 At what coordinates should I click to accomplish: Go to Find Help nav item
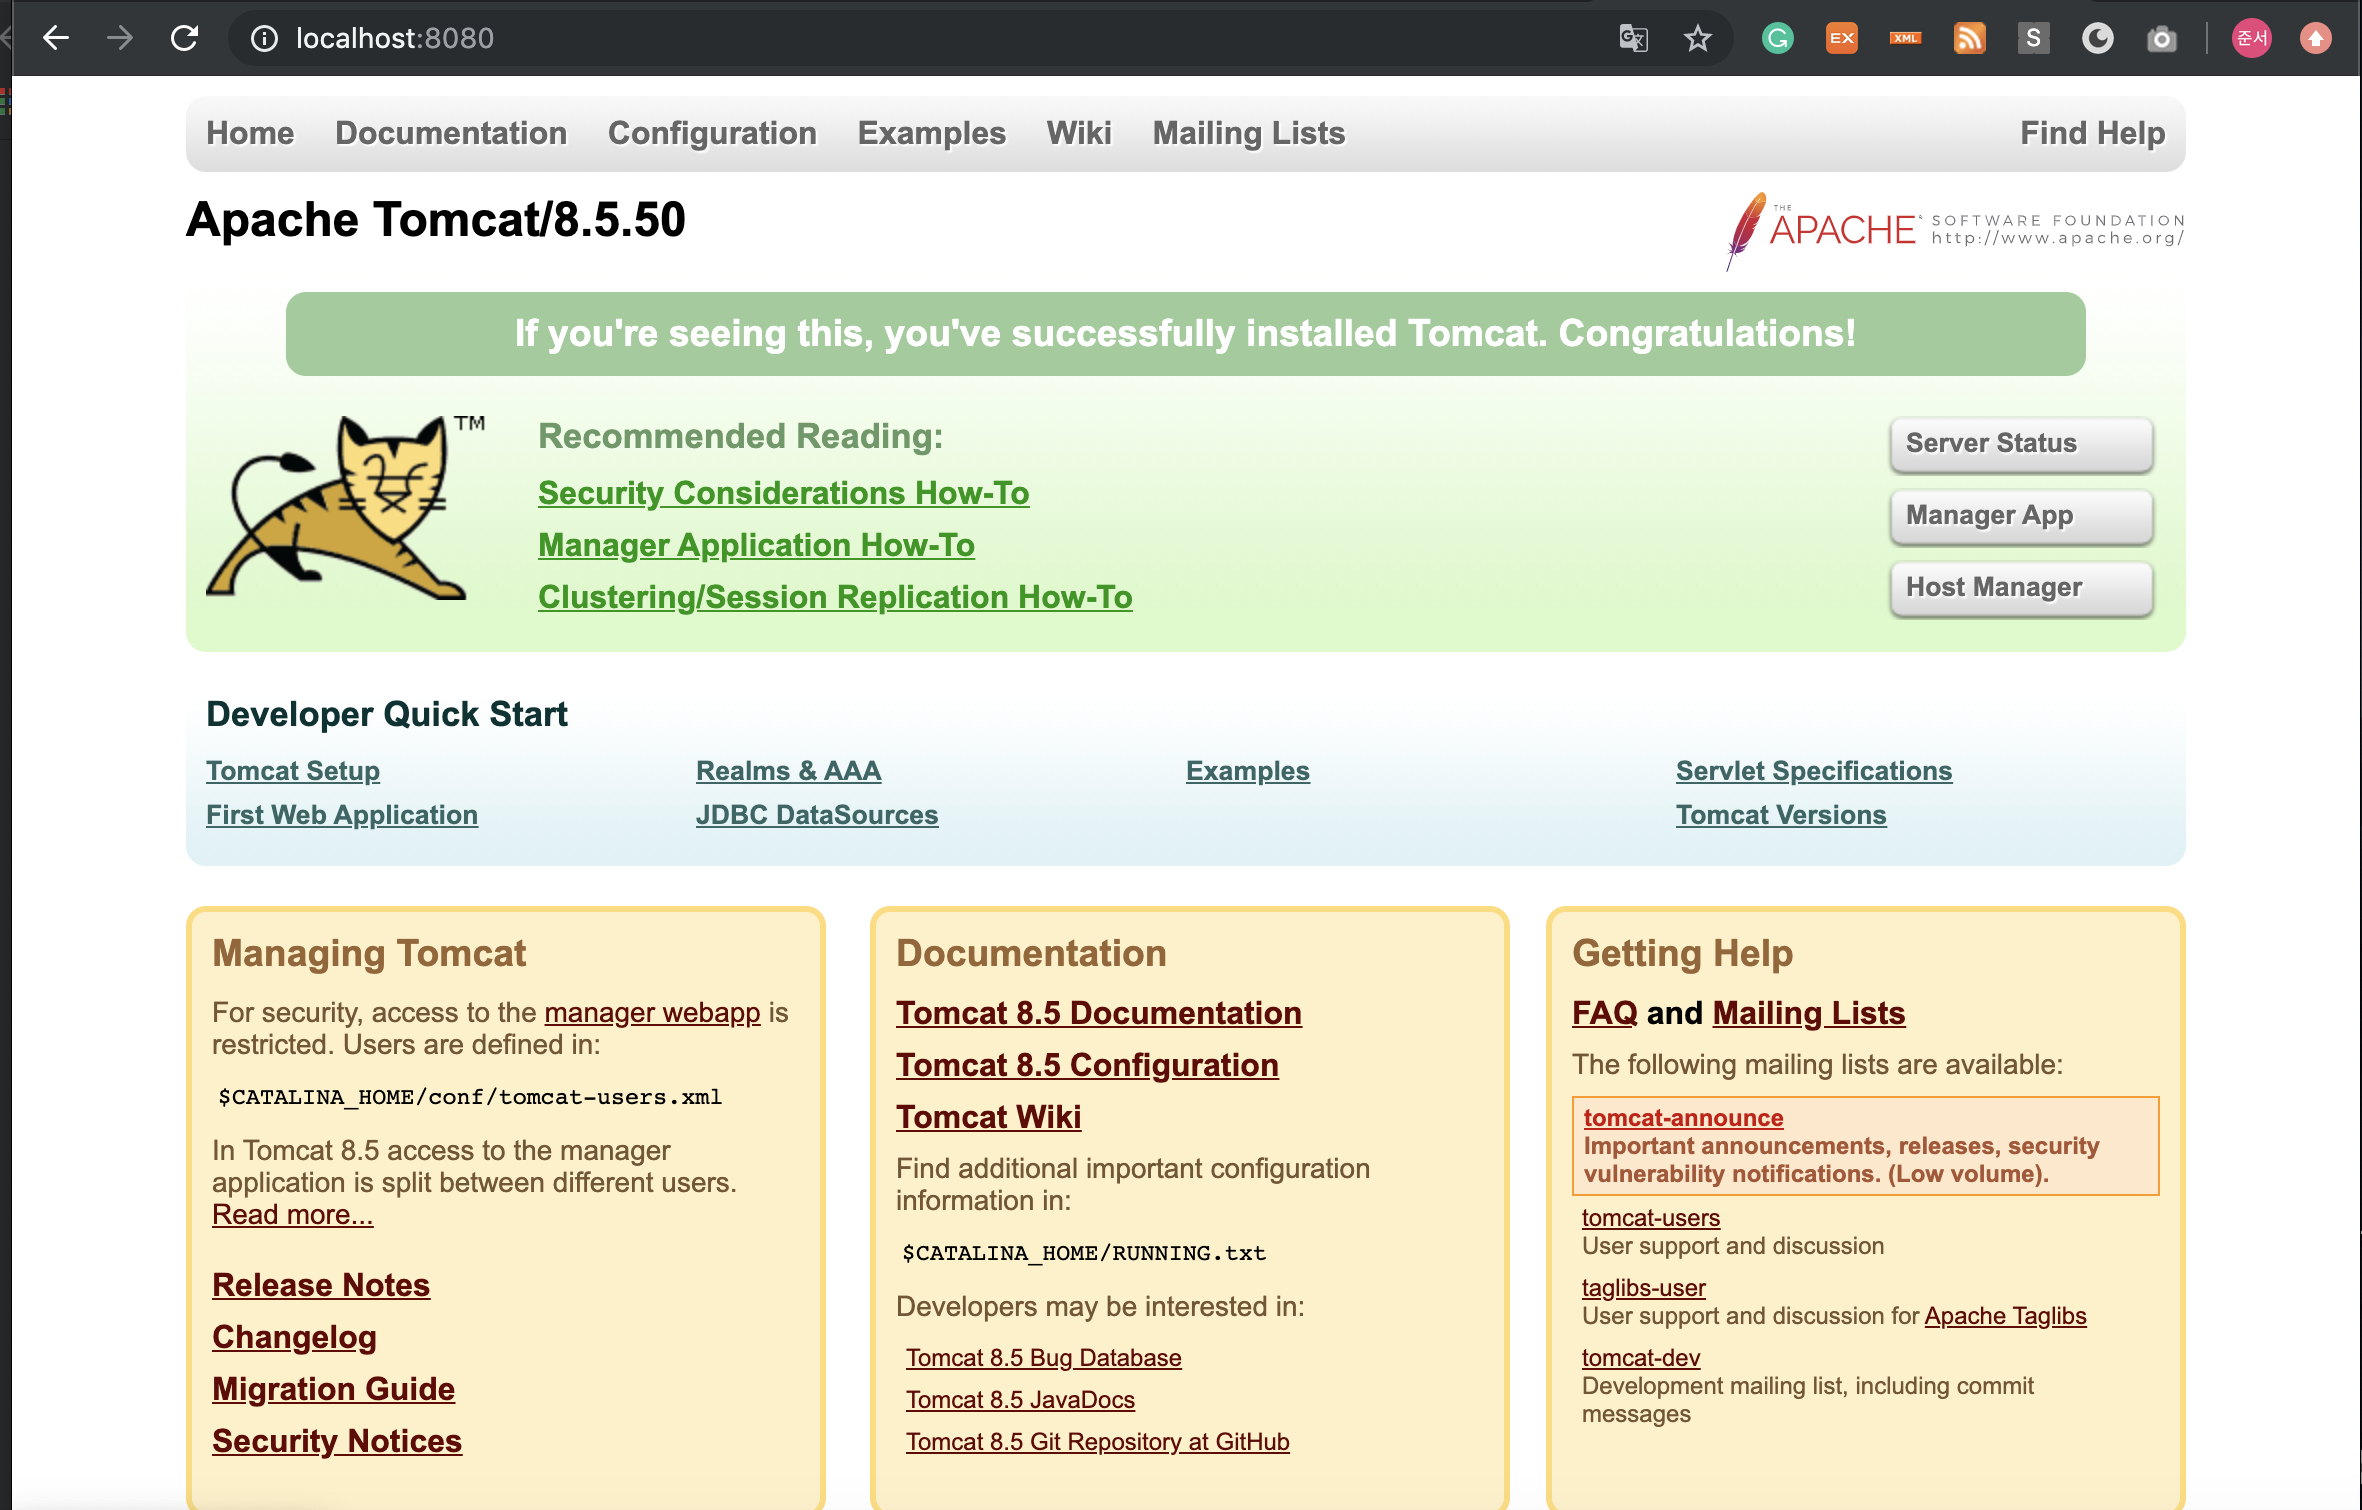point(2092,133)
